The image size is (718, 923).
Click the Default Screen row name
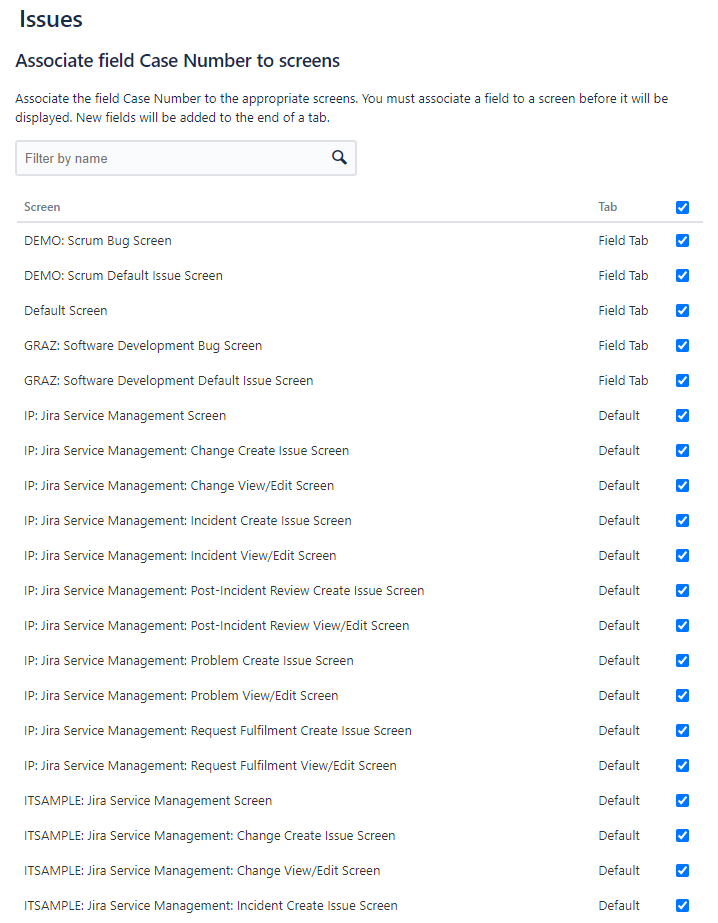tap(65, 310)
